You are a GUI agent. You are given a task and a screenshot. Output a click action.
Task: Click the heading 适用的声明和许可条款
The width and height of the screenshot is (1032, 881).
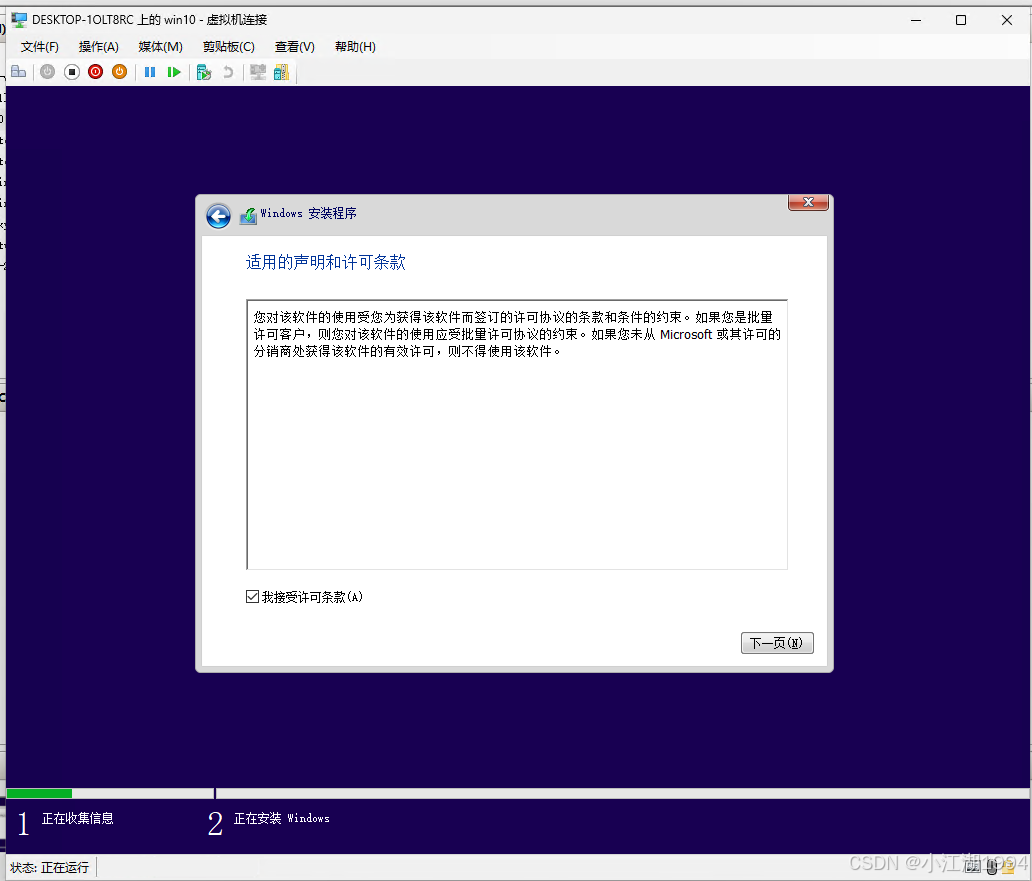(326, 263)
